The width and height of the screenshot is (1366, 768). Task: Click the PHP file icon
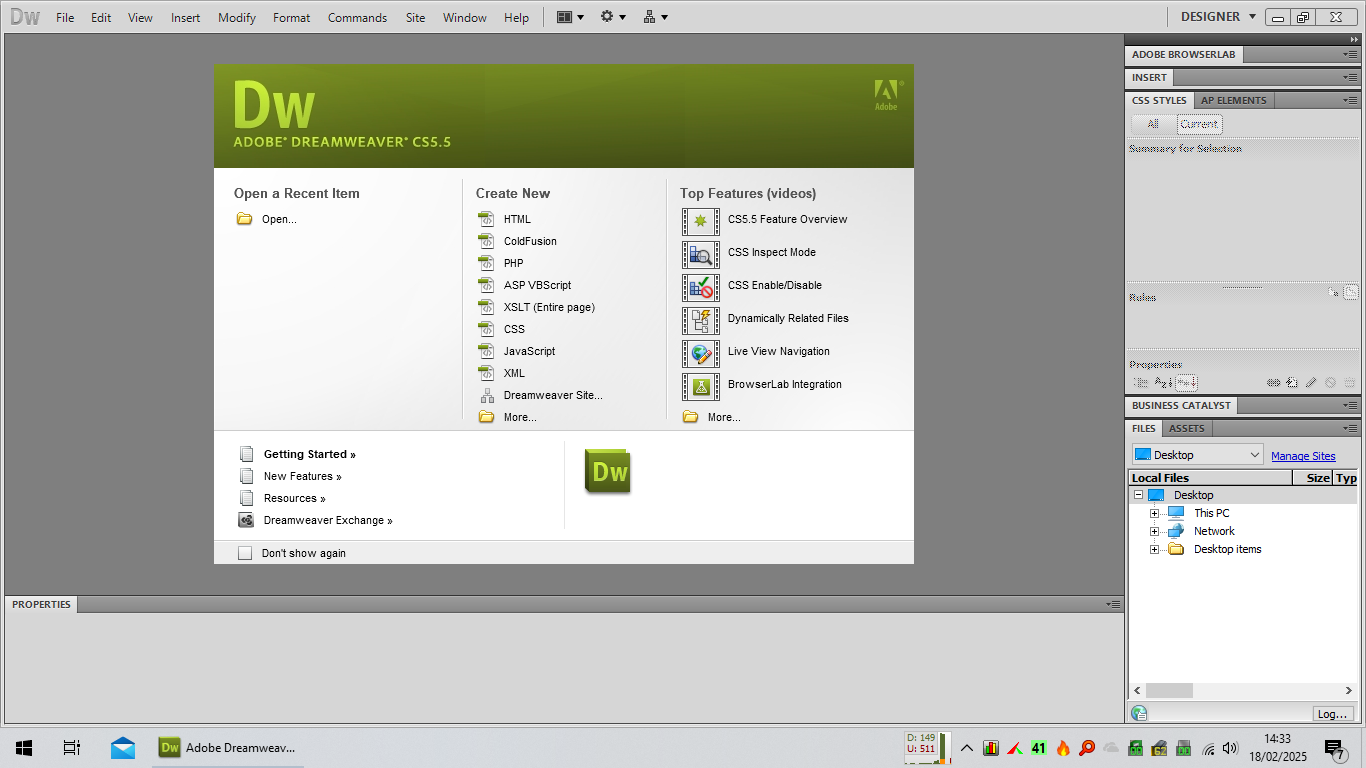click(x=486, y=263)
